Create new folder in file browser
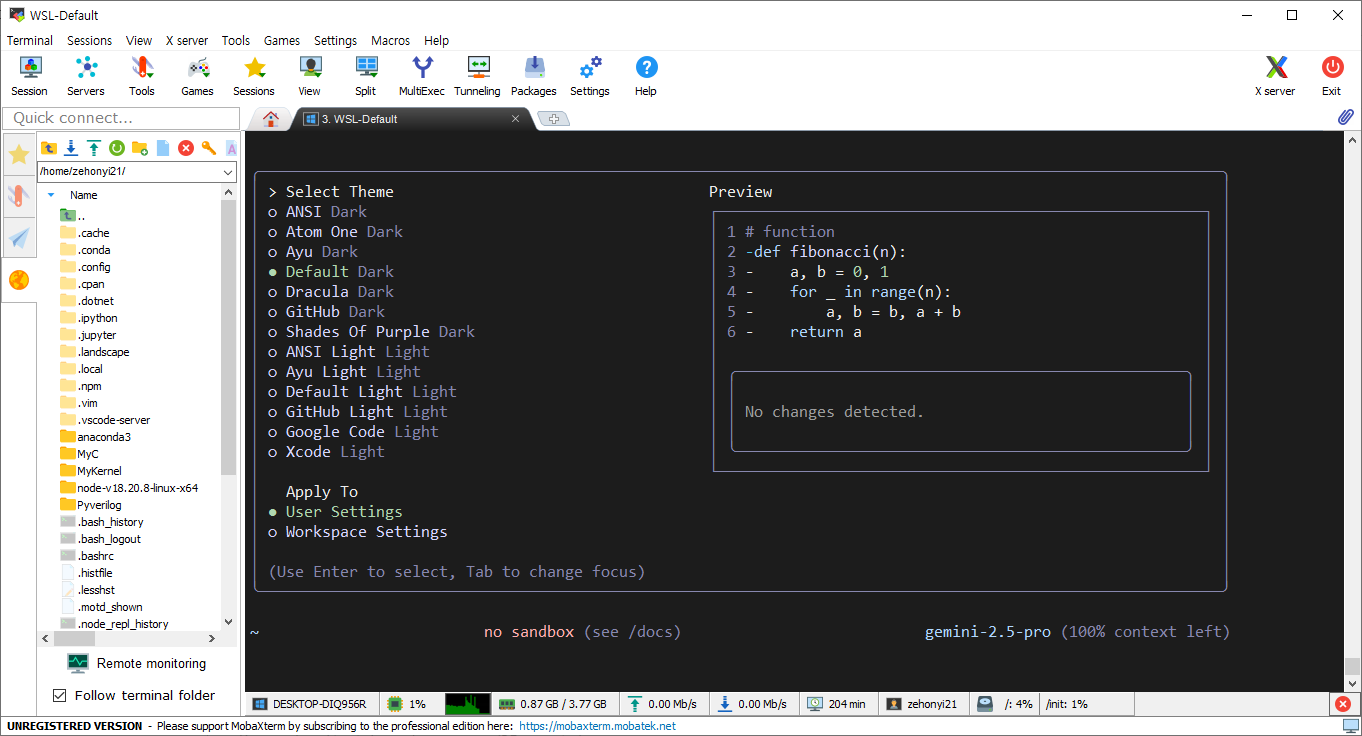The width and height of the screenshot is (1362, 736). [140, 148]
